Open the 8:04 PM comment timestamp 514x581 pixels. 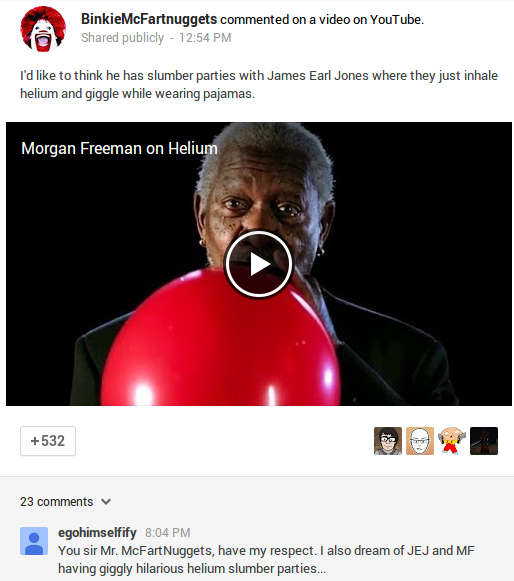pos(168,533)
